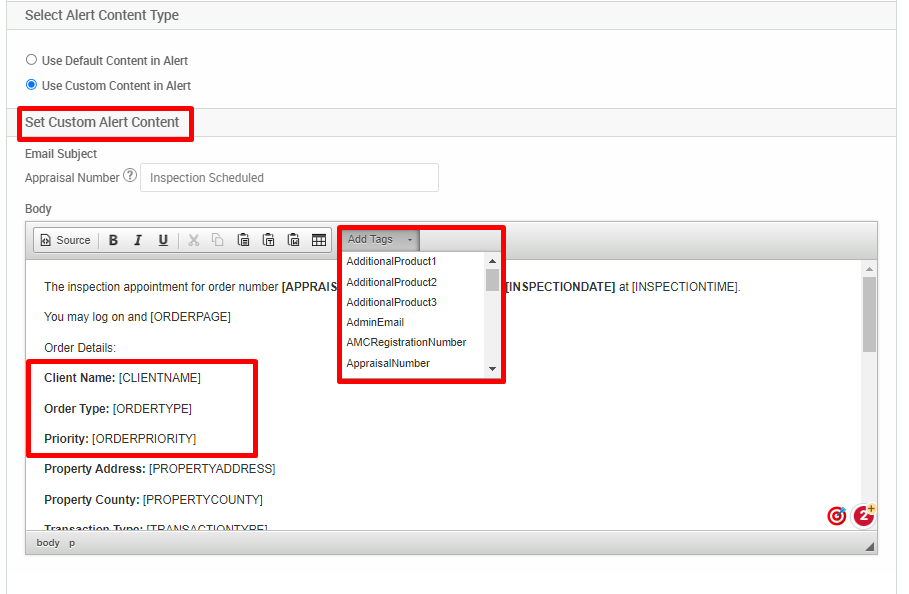Apply Italic formatting in the editor
909x594 pixels.
point(138,240)
